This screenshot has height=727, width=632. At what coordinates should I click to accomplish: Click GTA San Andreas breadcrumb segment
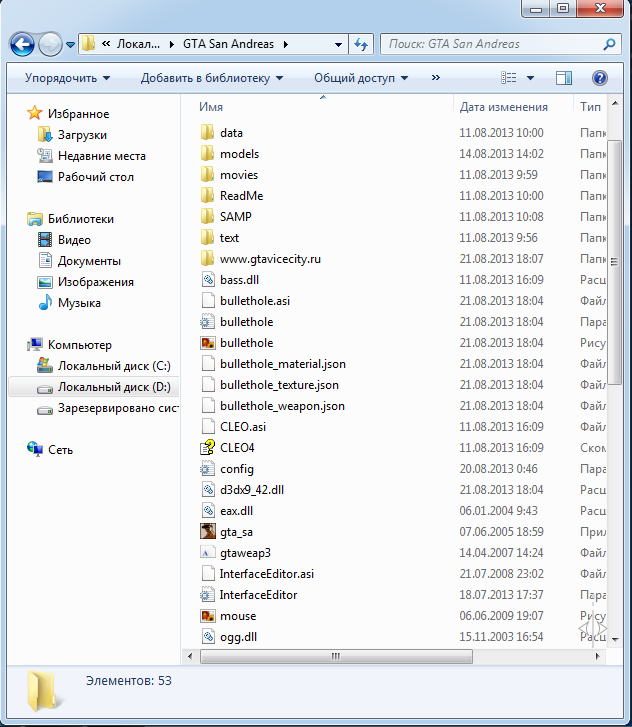(228, 44)
